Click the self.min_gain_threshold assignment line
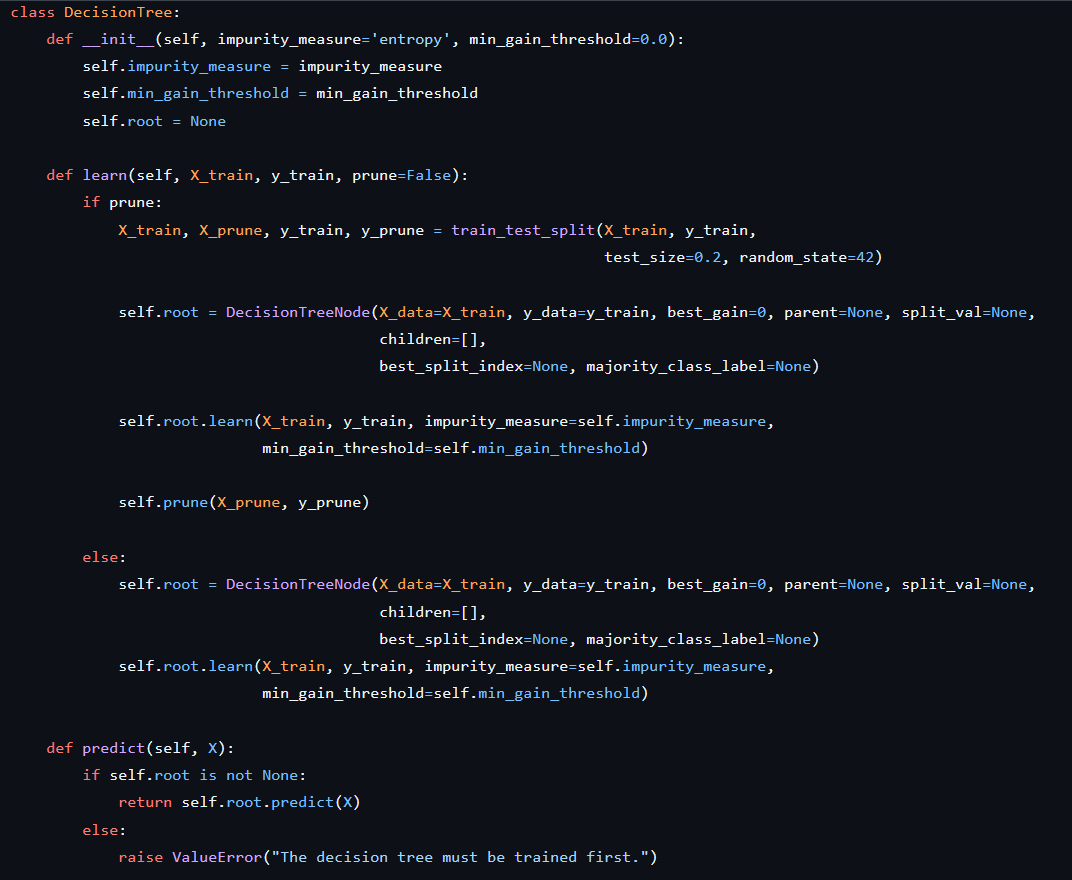1072x880 pixels. pyautogui.click(x=280, y=93)
